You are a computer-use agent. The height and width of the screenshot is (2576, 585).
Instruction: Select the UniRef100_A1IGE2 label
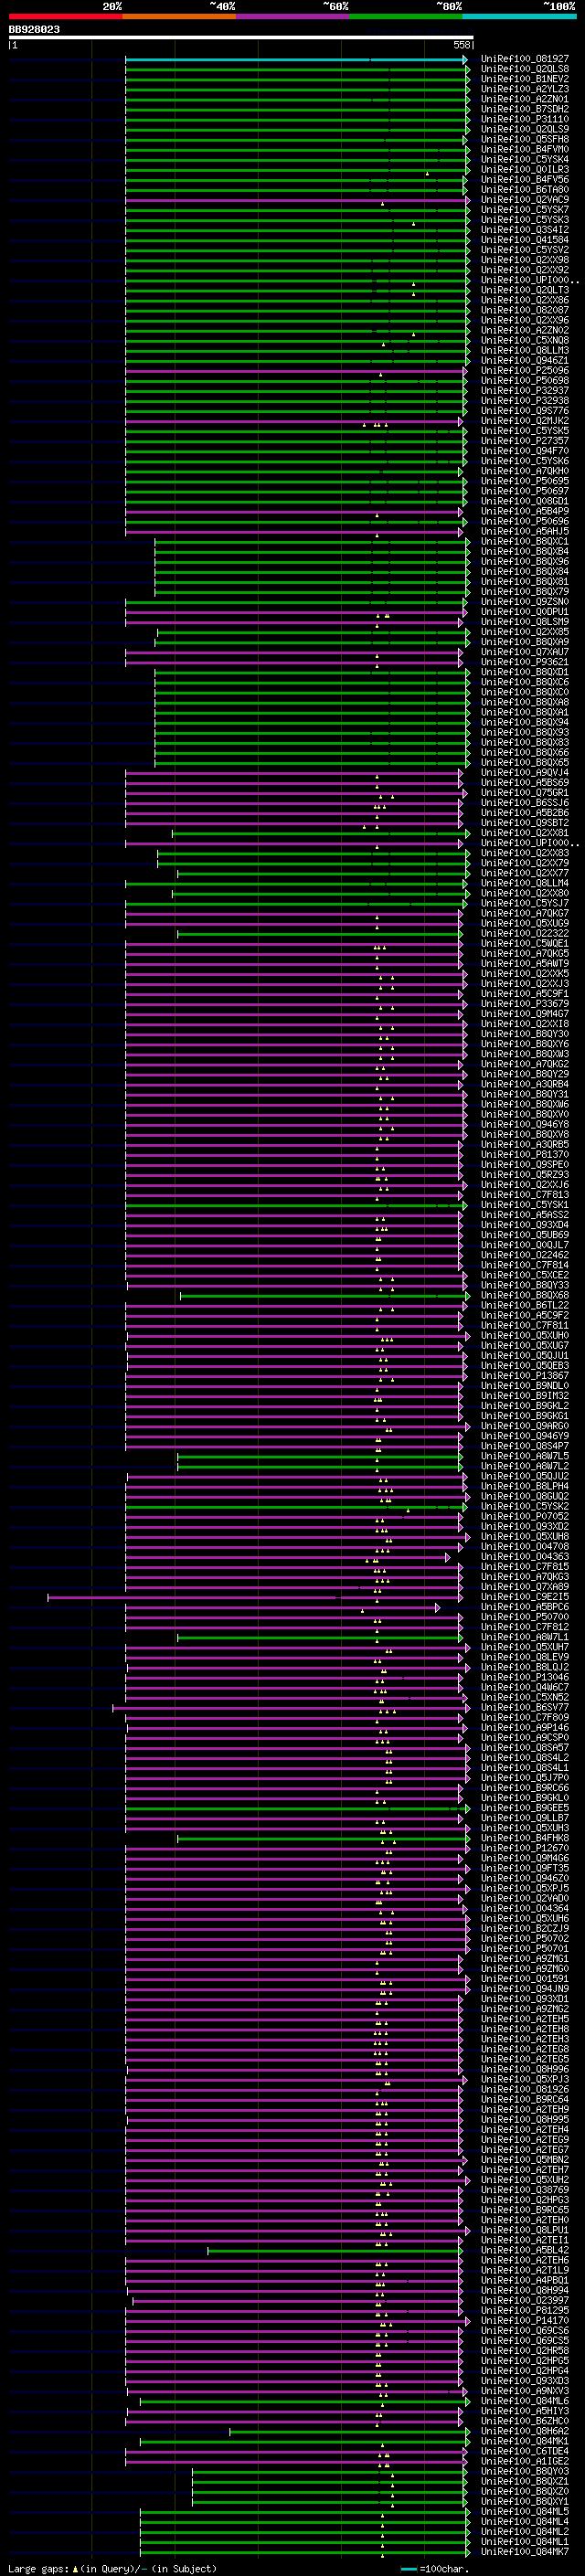coord(525,2461)
